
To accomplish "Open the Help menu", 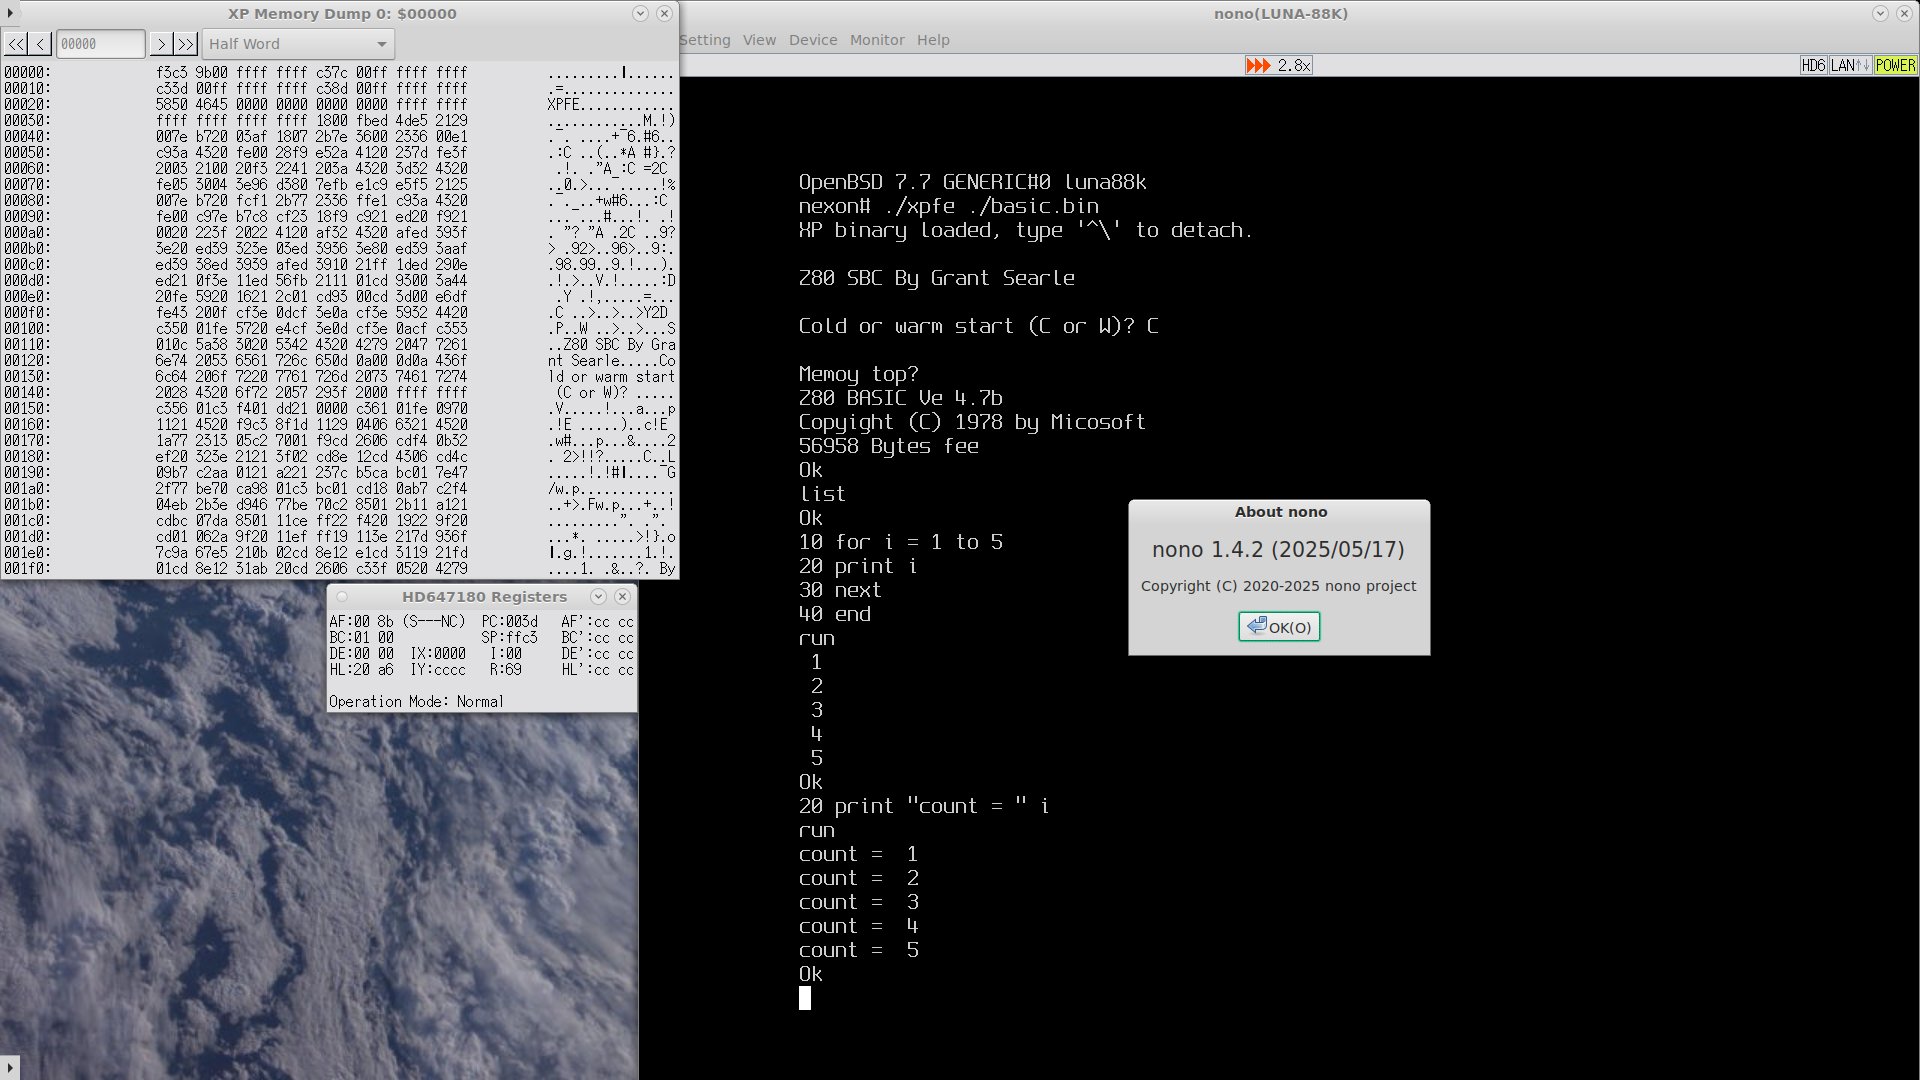I will (x=933, y=40).
